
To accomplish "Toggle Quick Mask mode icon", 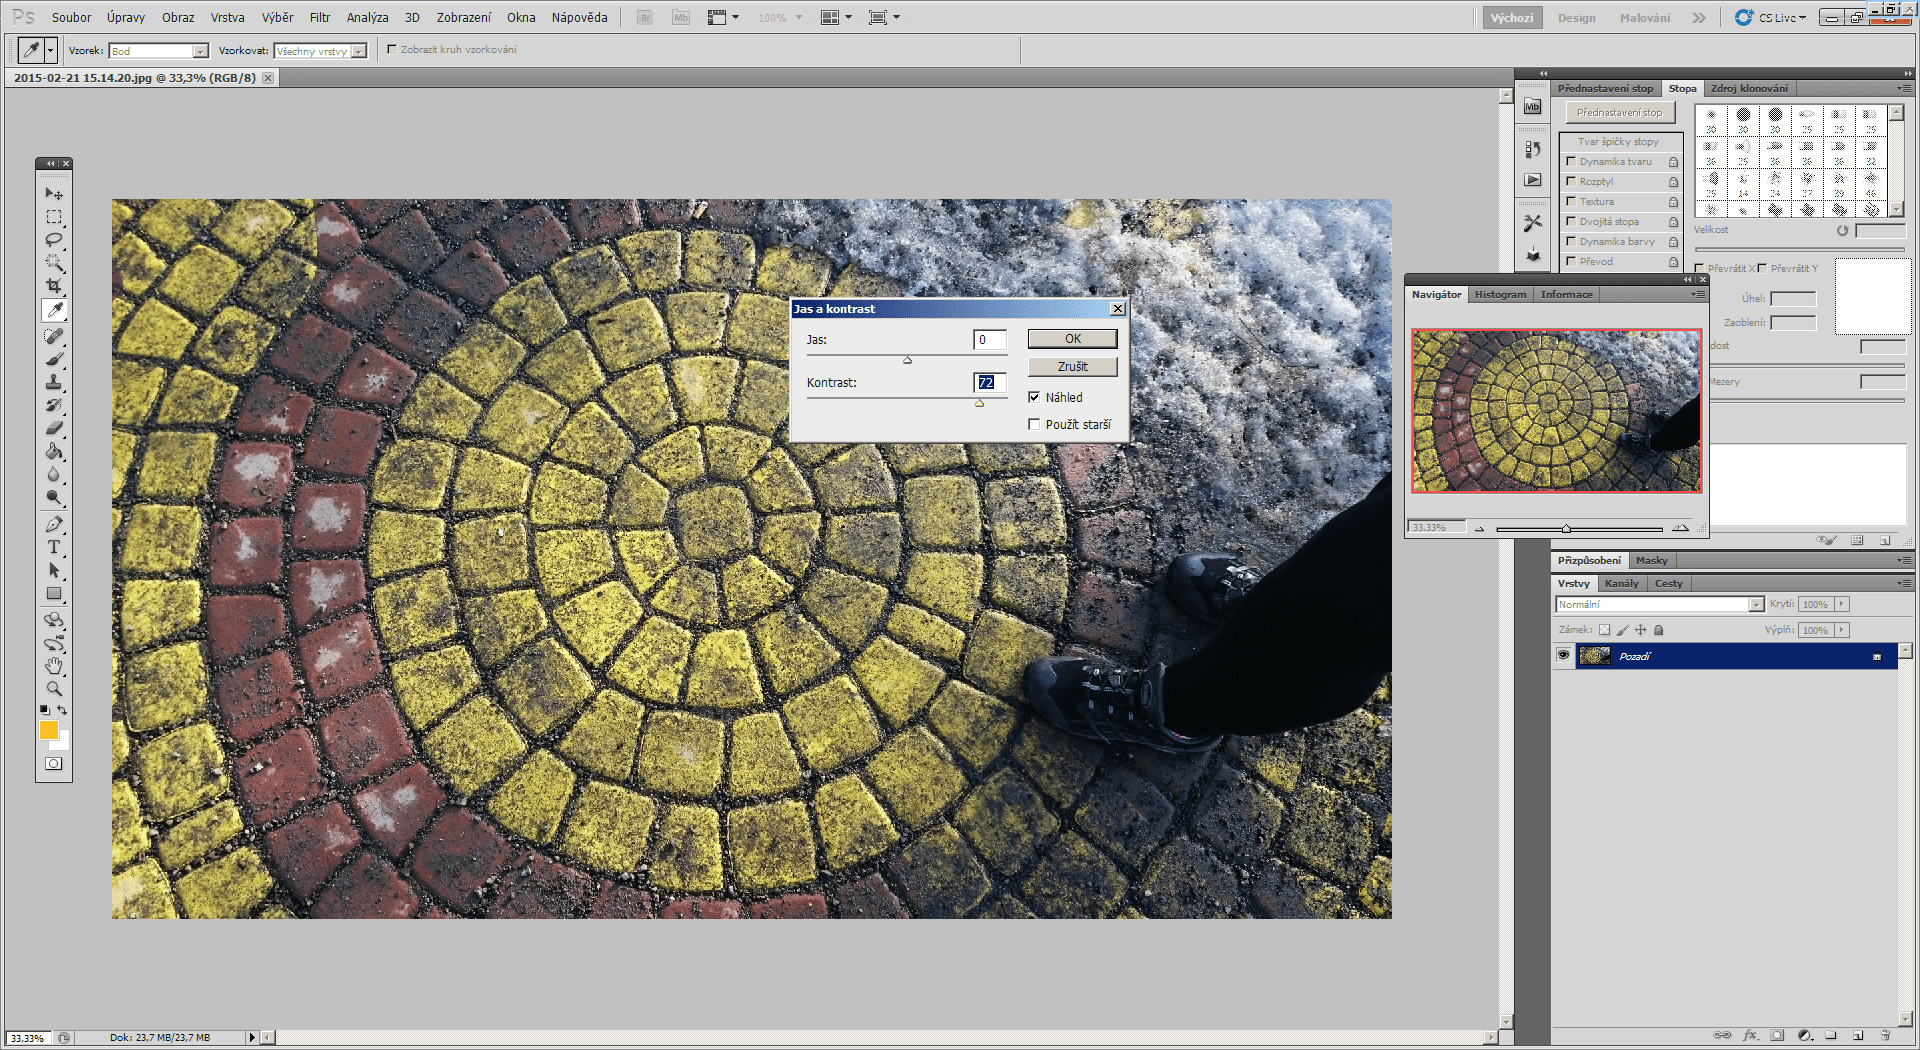I will tap(54, 764).
